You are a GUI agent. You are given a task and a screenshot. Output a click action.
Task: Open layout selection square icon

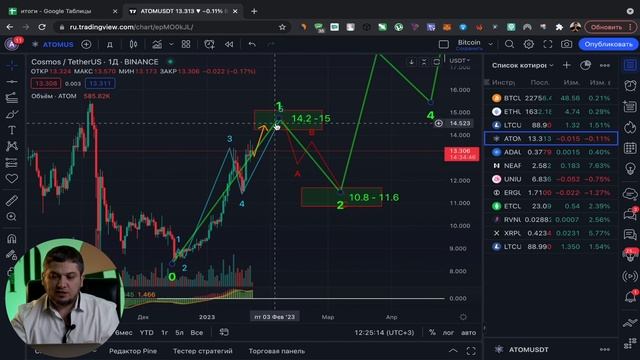[x=444, y=44]
